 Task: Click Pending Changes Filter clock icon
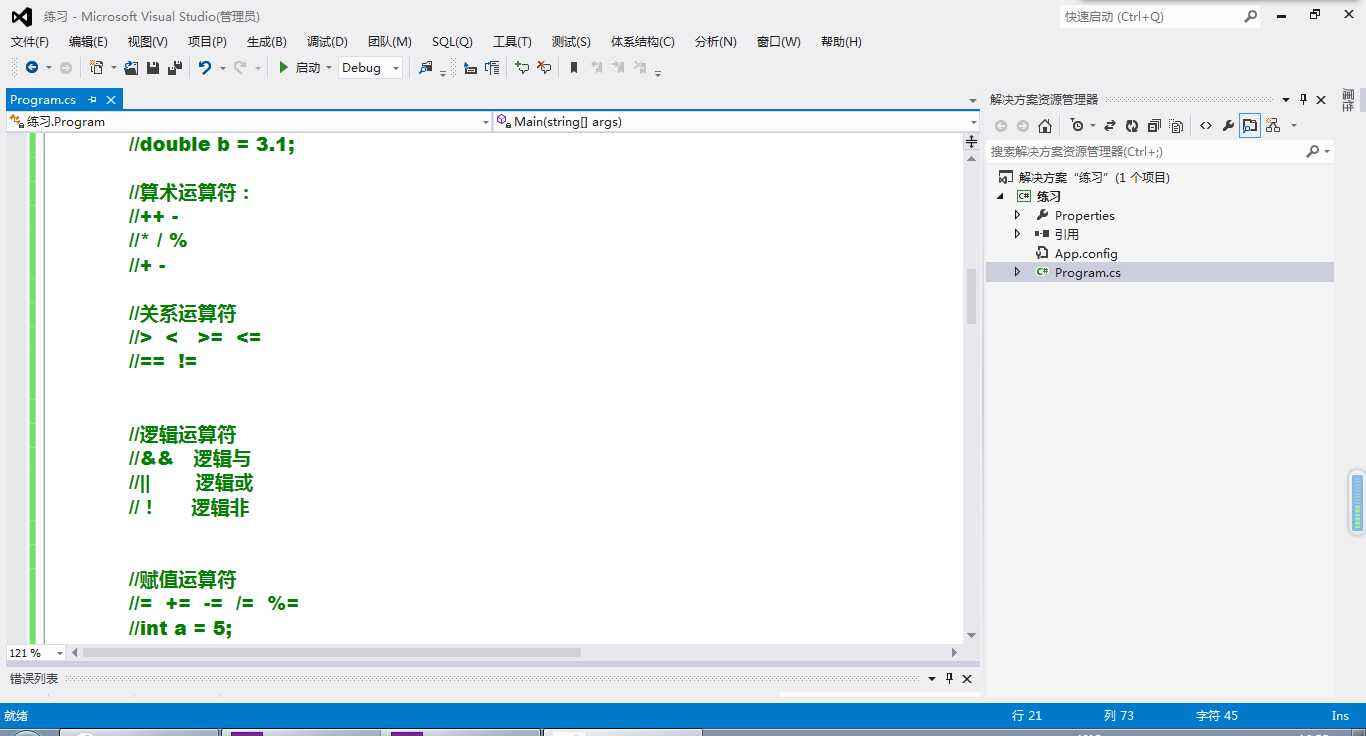pos(1077,126)
